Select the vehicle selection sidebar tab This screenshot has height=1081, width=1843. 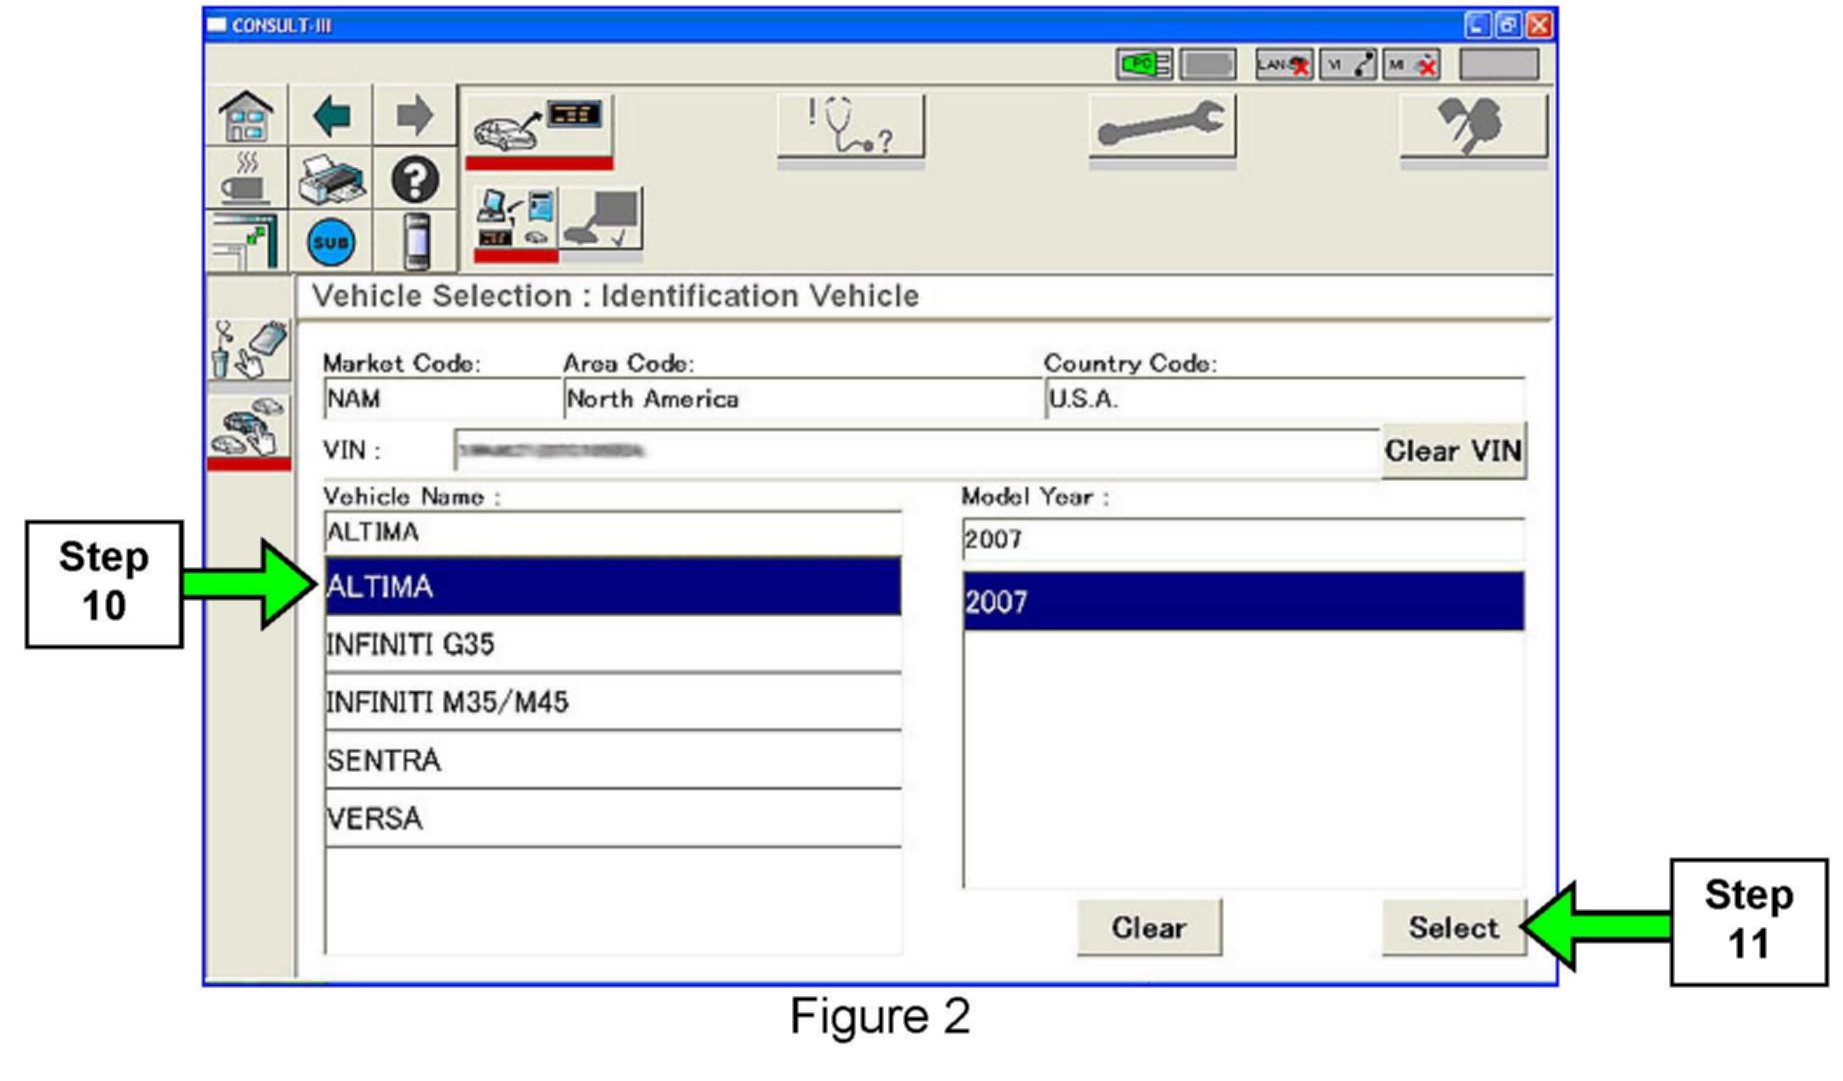(x=248, y=428)
